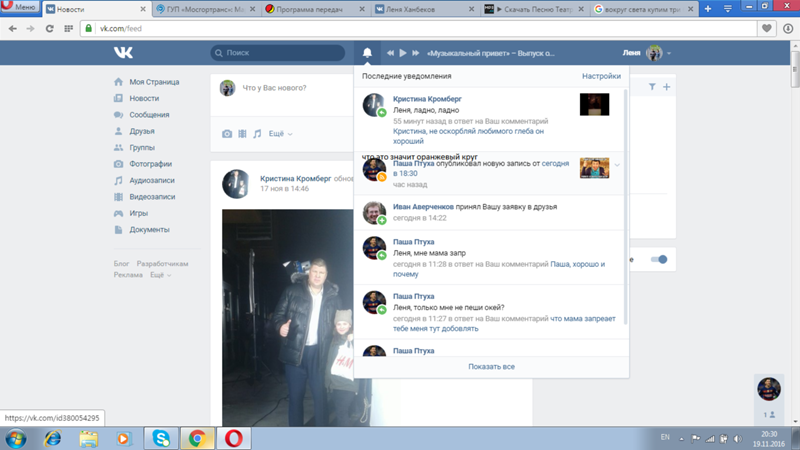Click the news feed filter funnel icon
Screen dimensions: 800x450
pos(652,87)
